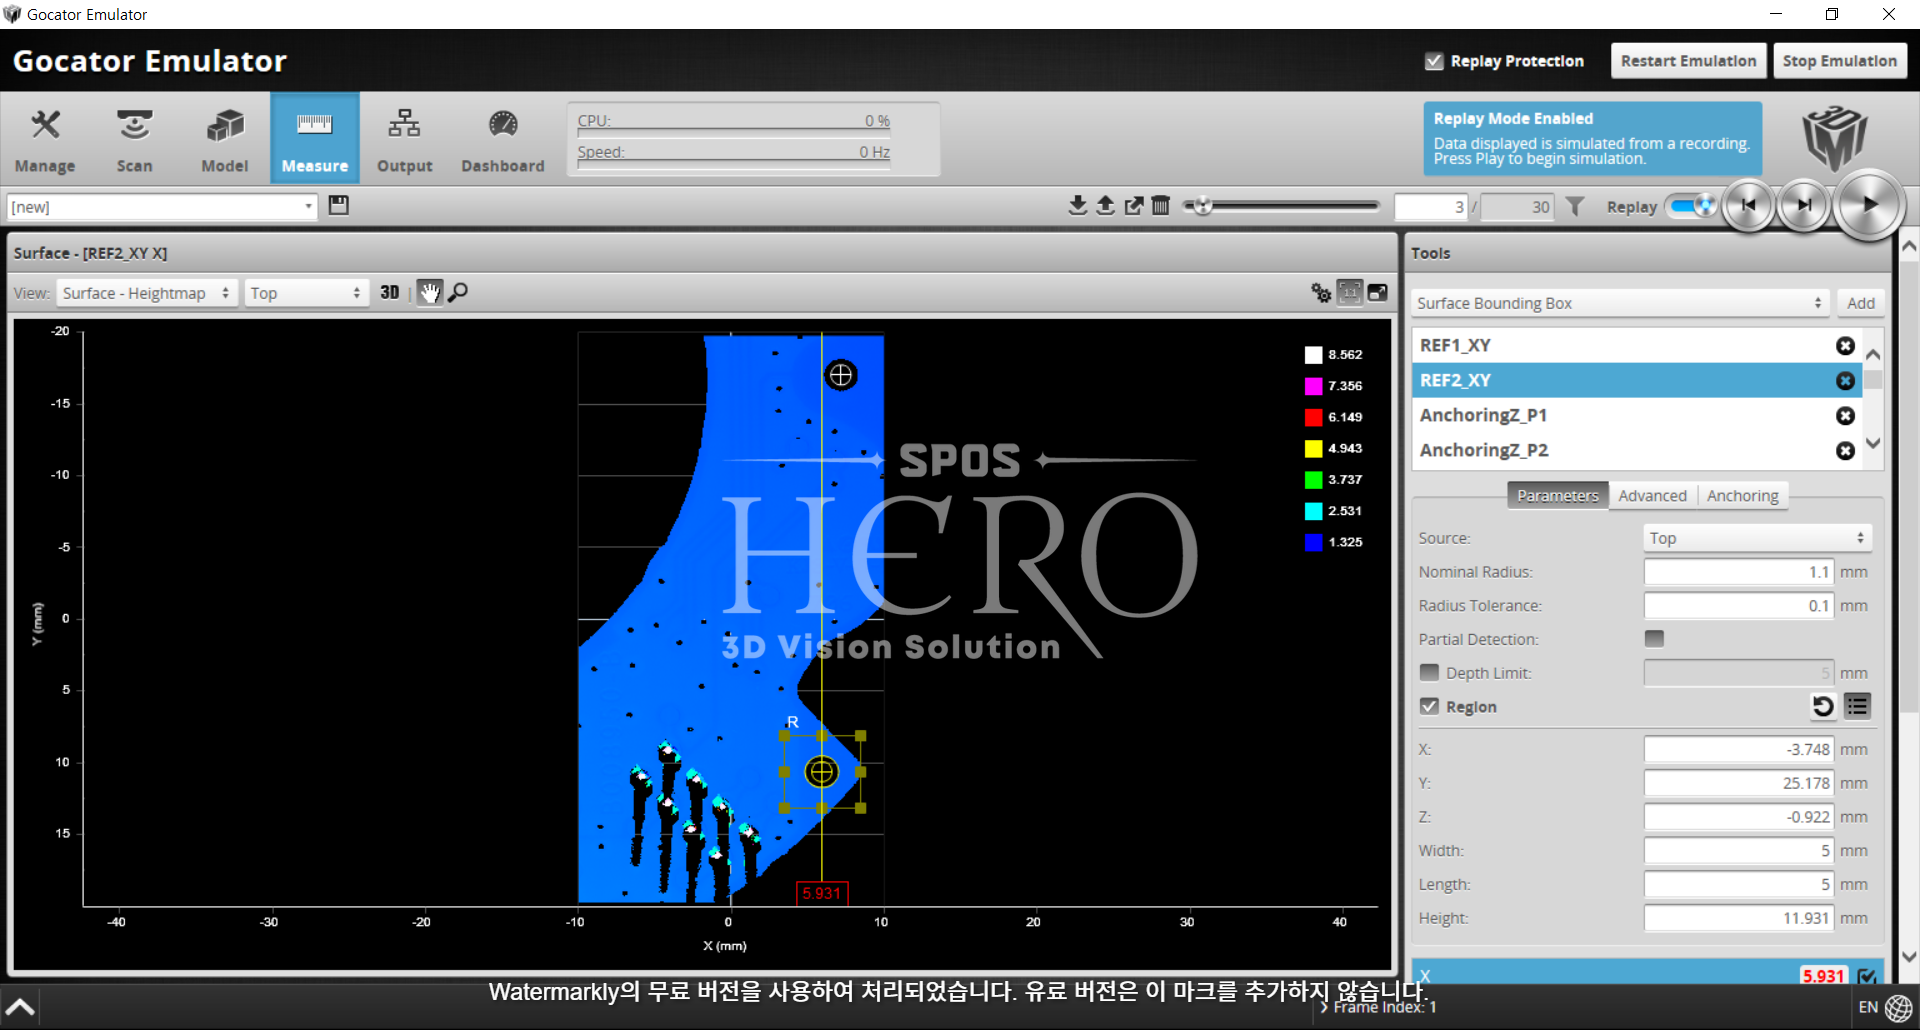1920x1030 pixels.
Task: Remove the REF2_XY tool
Action: tap(1845, 380)
